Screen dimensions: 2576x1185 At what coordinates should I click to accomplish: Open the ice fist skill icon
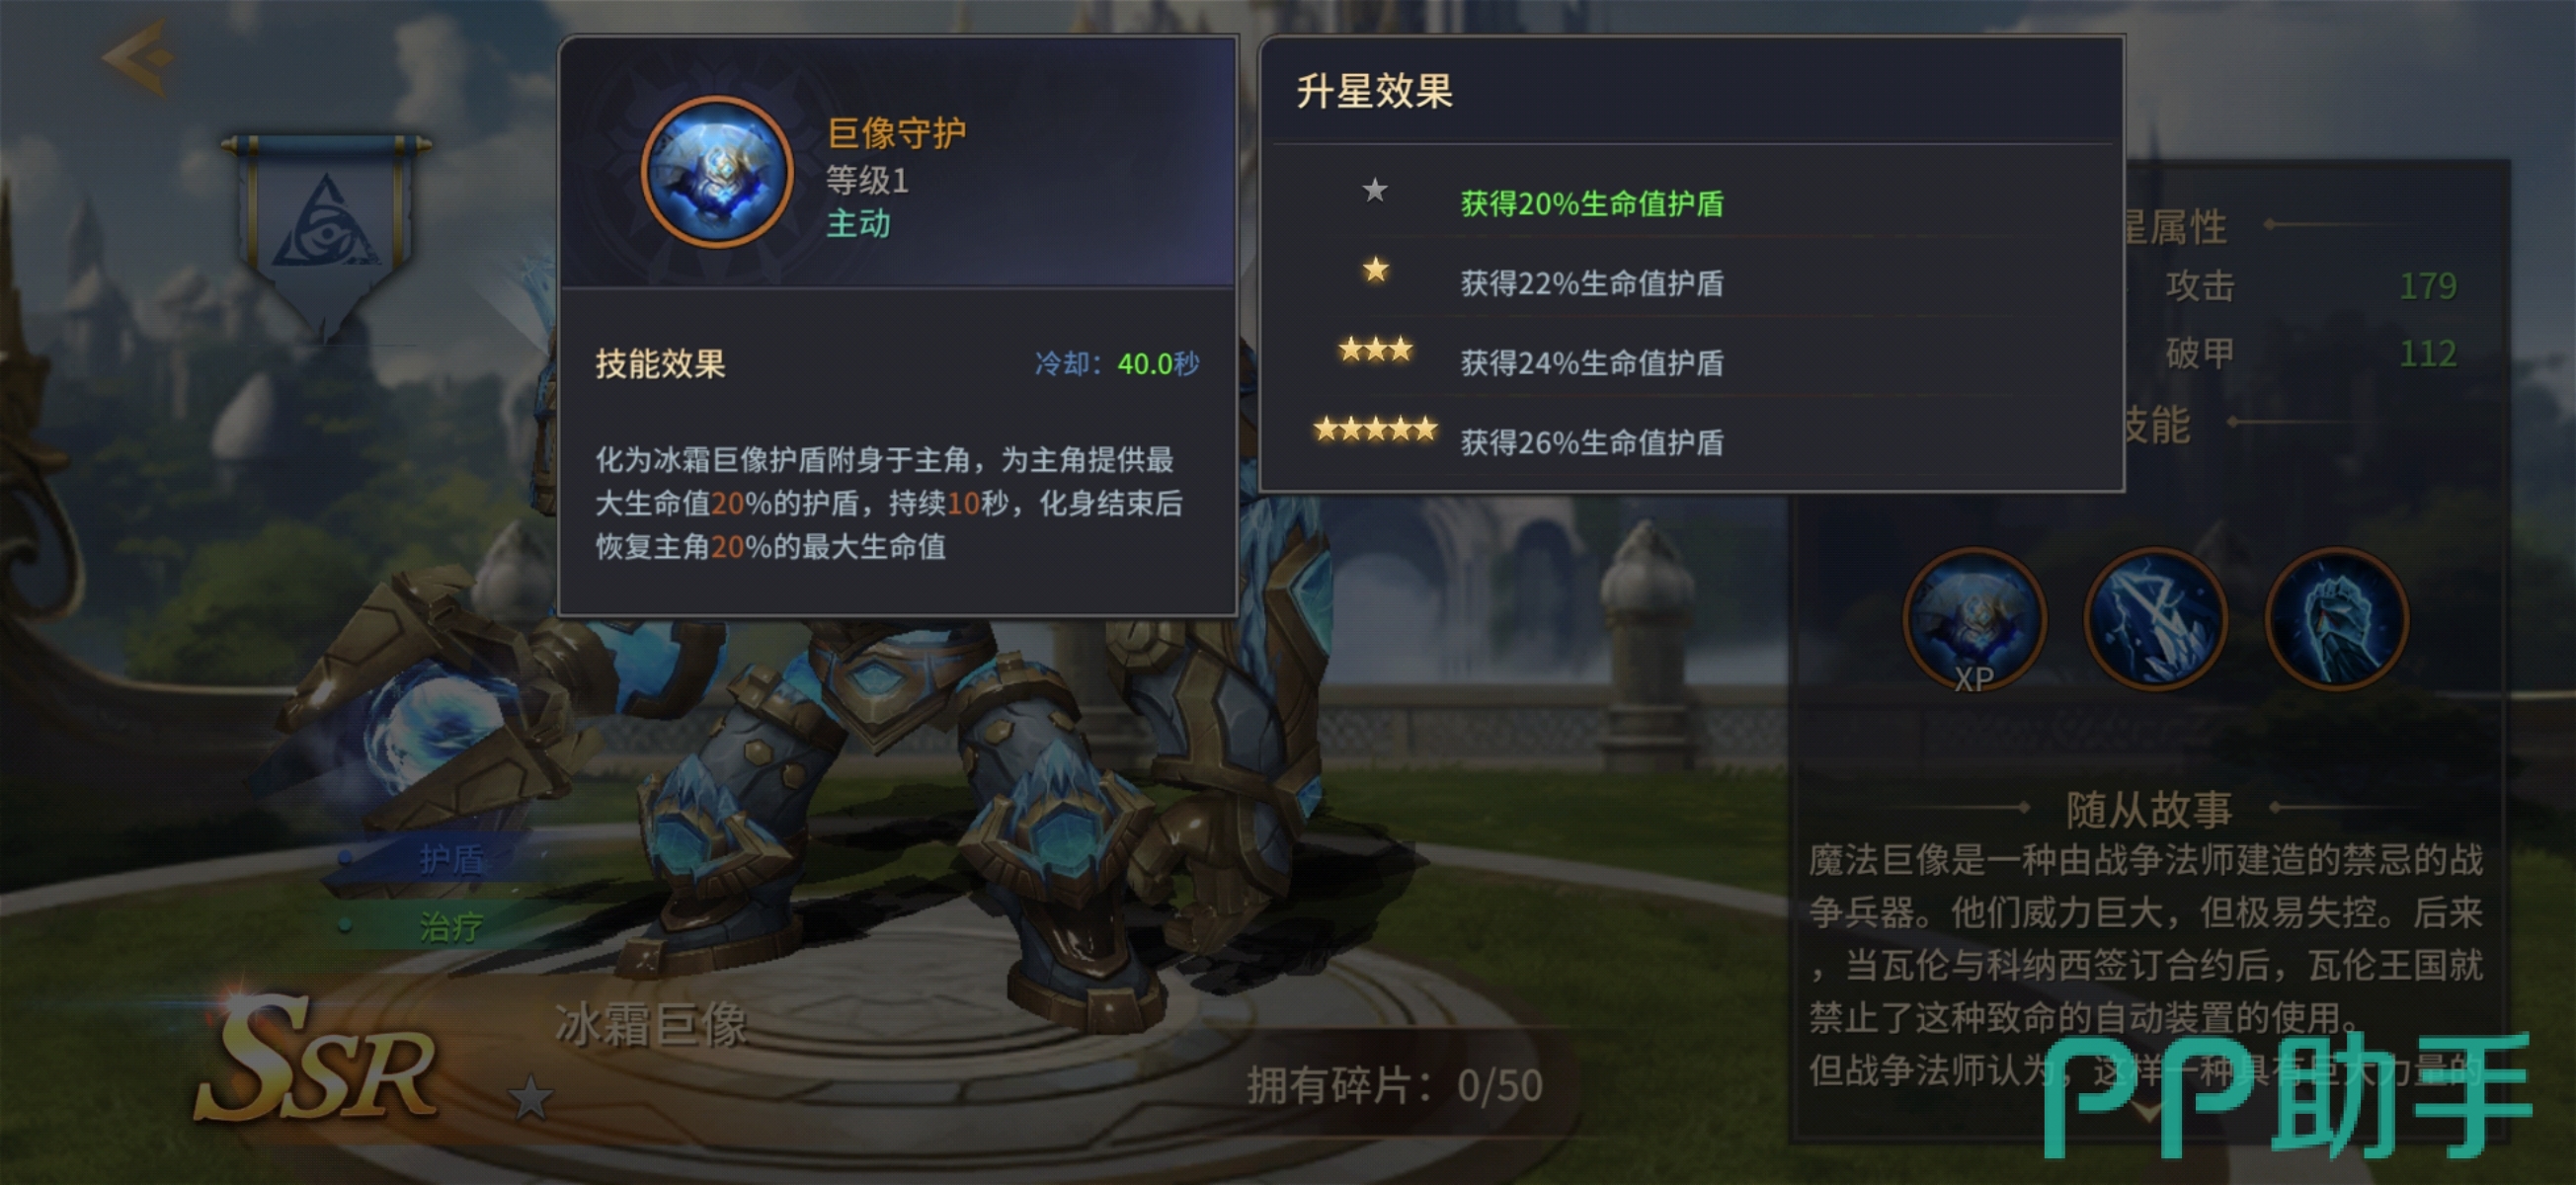click(2337, 620)
